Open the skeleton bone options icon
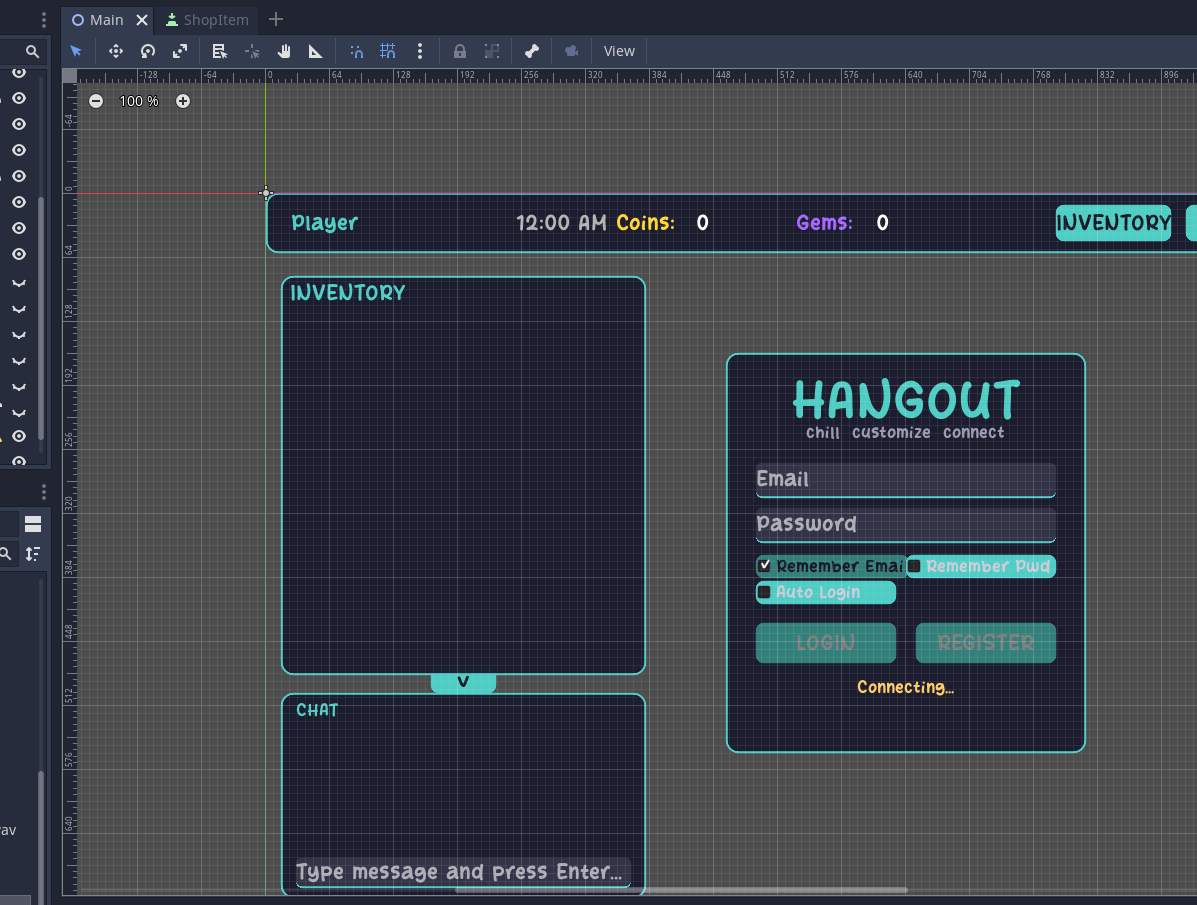The height and width of the screenshot is (905, 1197). point(532,51)
